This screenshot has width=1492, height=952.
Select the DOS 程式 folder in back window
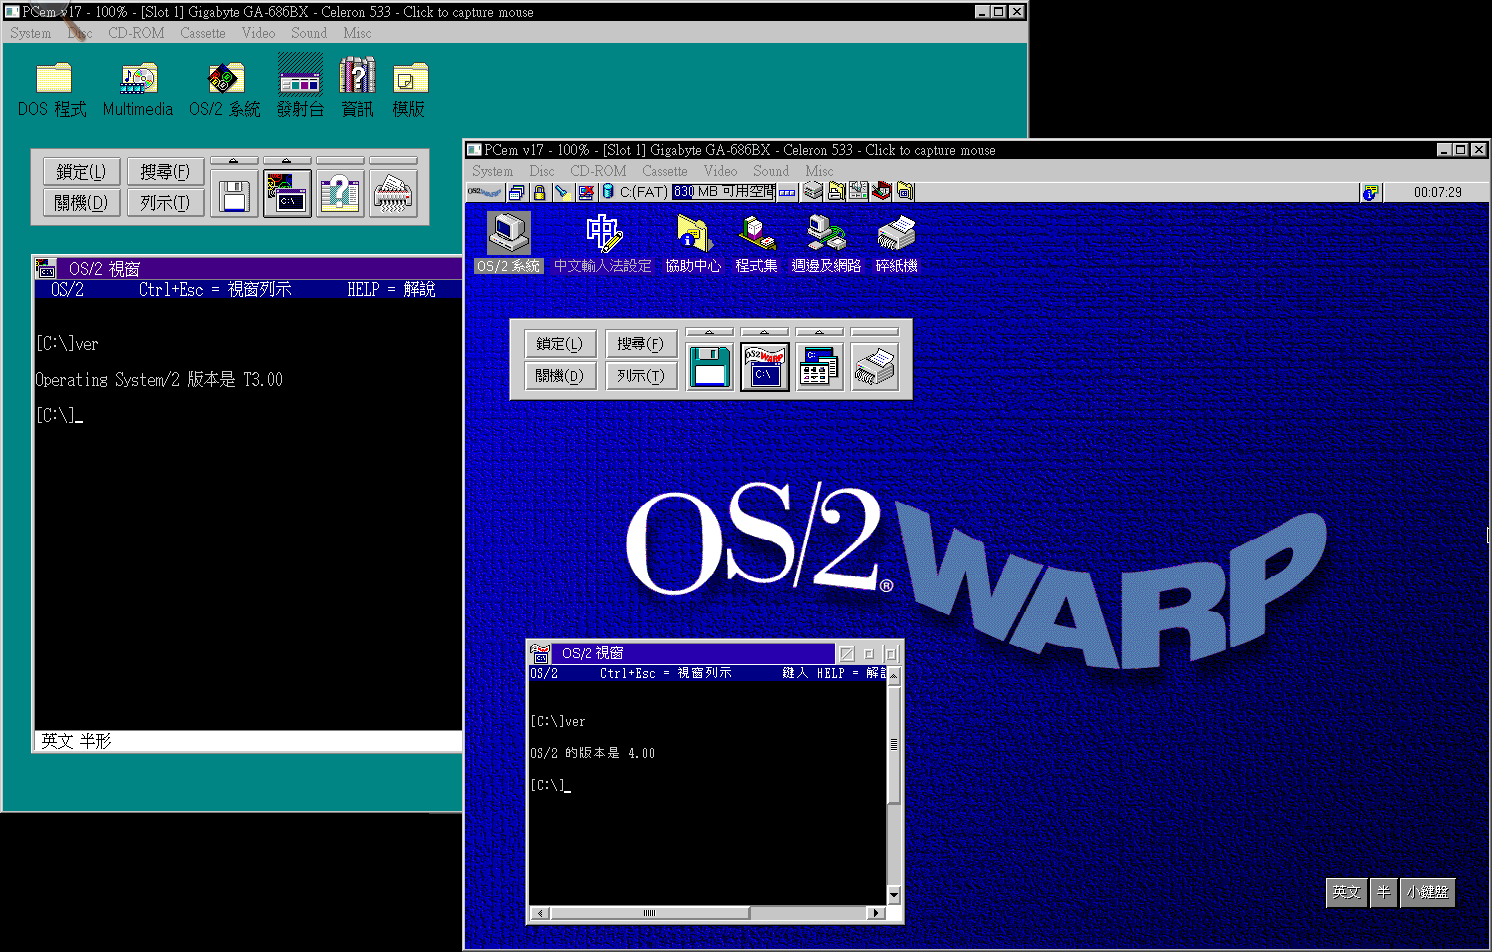(53, 91)
